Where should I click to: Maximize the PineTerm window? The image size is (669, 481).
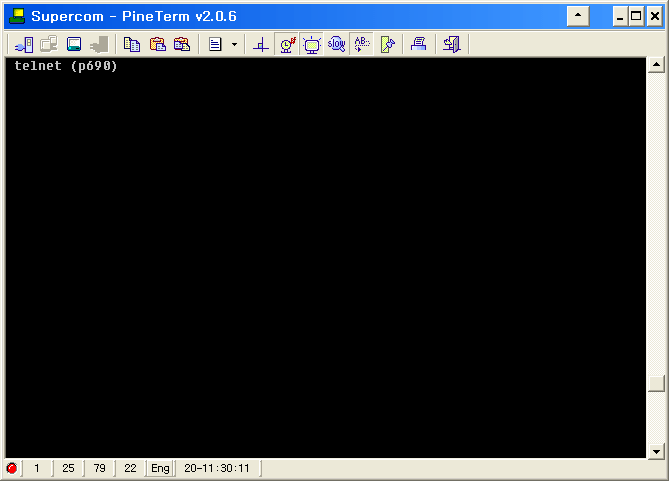pos(636,16)
